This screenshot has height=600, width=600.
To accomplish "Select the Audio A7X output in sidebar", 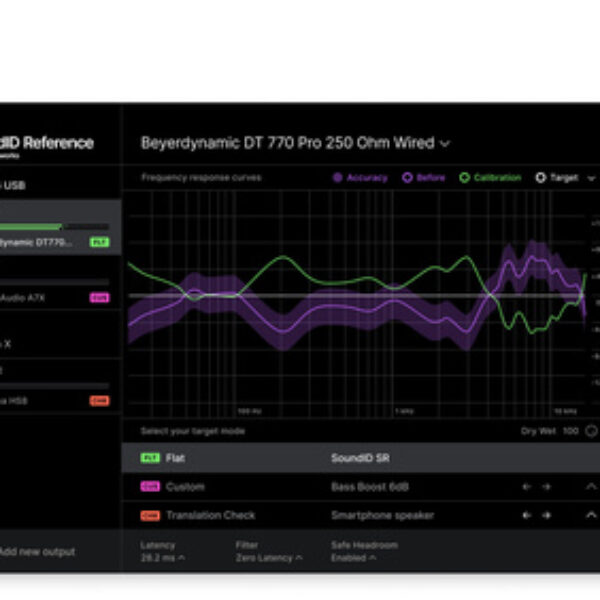I will pos(60,283).
